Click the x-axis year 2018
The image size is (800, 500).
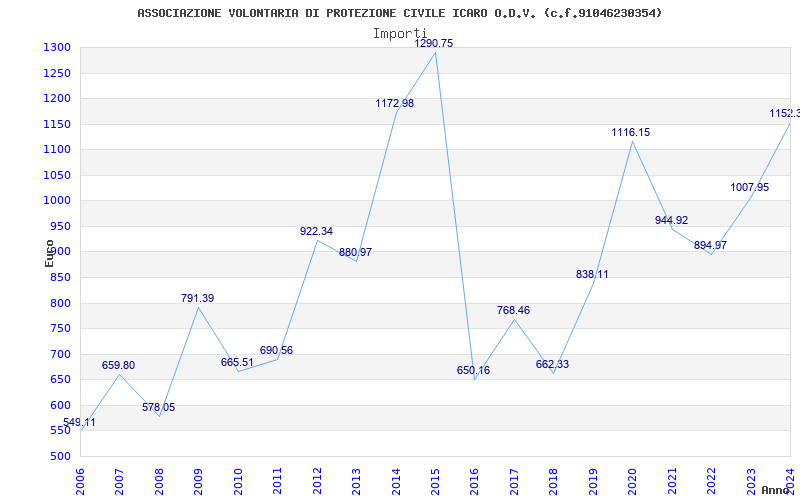[554, 481]
